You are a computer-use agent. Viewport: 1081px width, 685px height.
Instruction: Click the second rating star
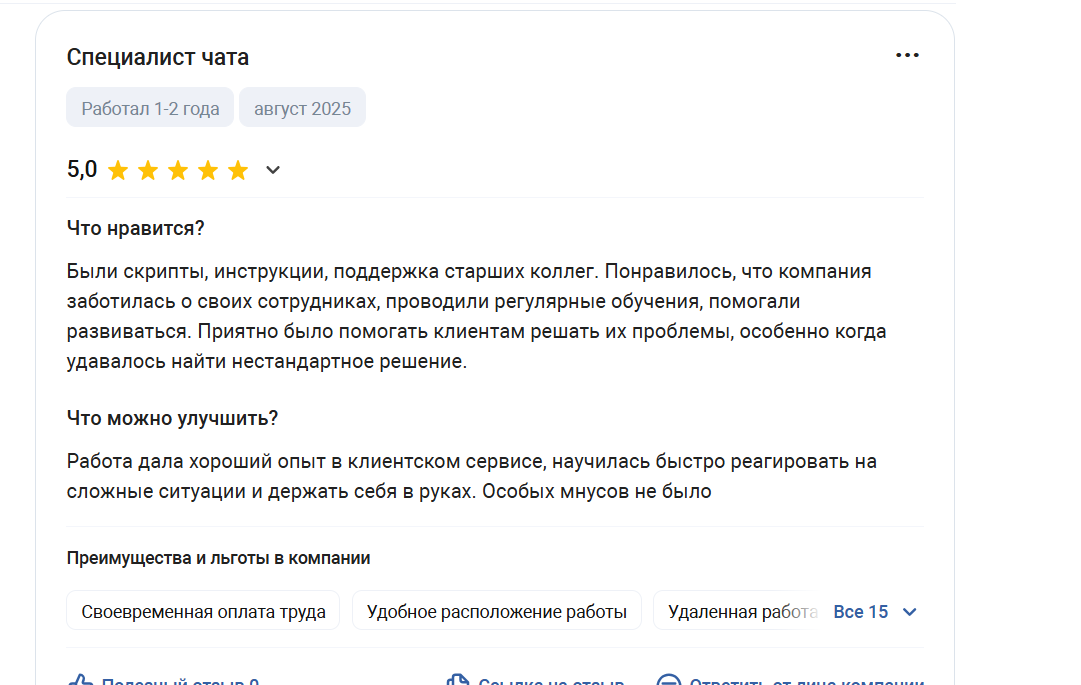(x=148, y=170)
